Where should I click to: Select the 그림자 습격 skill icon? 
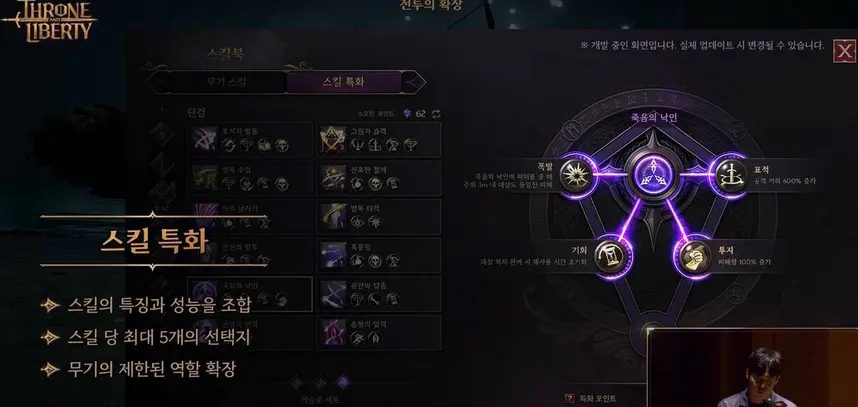point(333,140)
